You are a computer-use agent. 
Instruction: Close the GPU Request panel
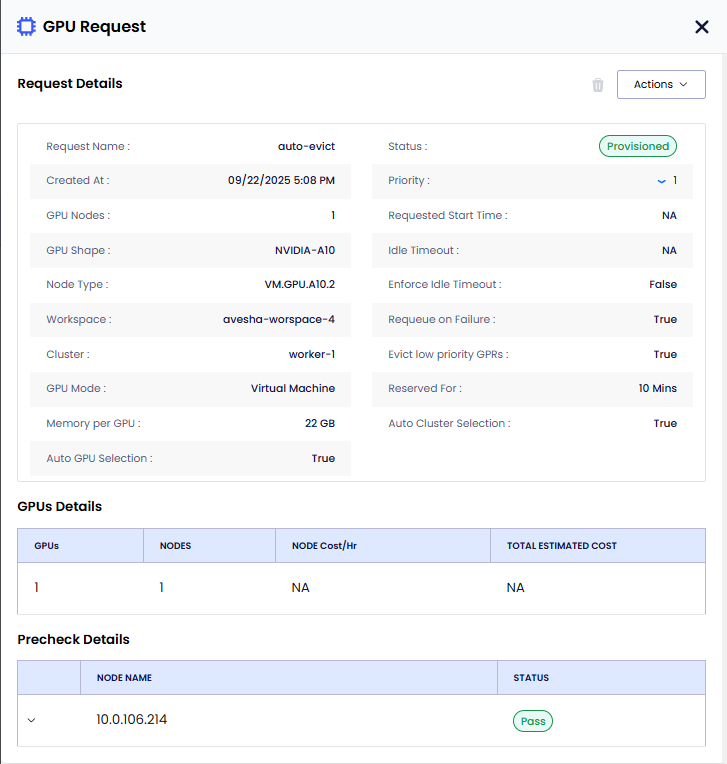(x=701, y=27)
